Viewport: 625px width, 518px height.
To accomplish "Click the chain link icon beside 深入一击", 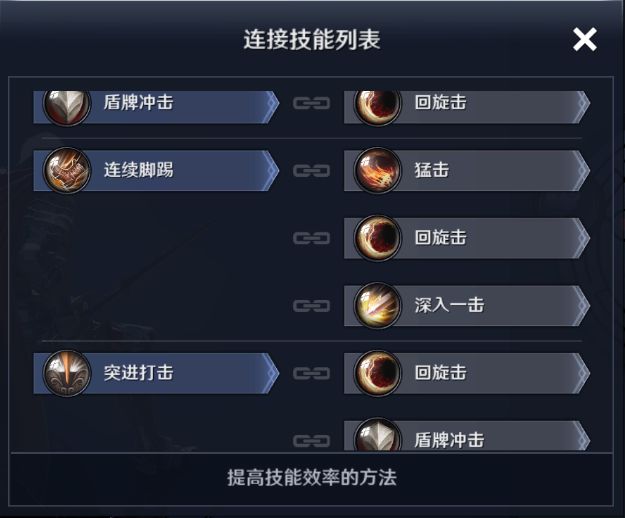I will pyautogui.click(x=312, y=305).
